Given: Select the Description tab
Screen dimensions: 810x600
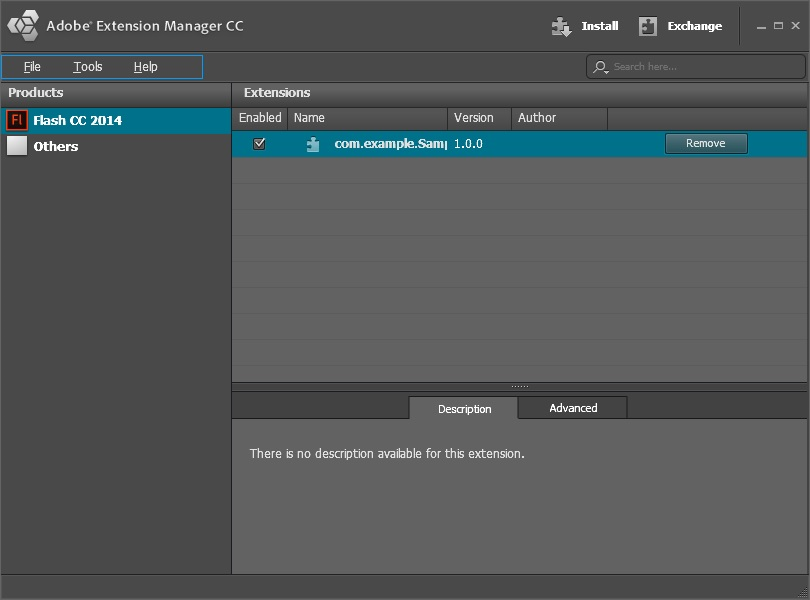Looking at the screenshot, I should coord(462,408).
